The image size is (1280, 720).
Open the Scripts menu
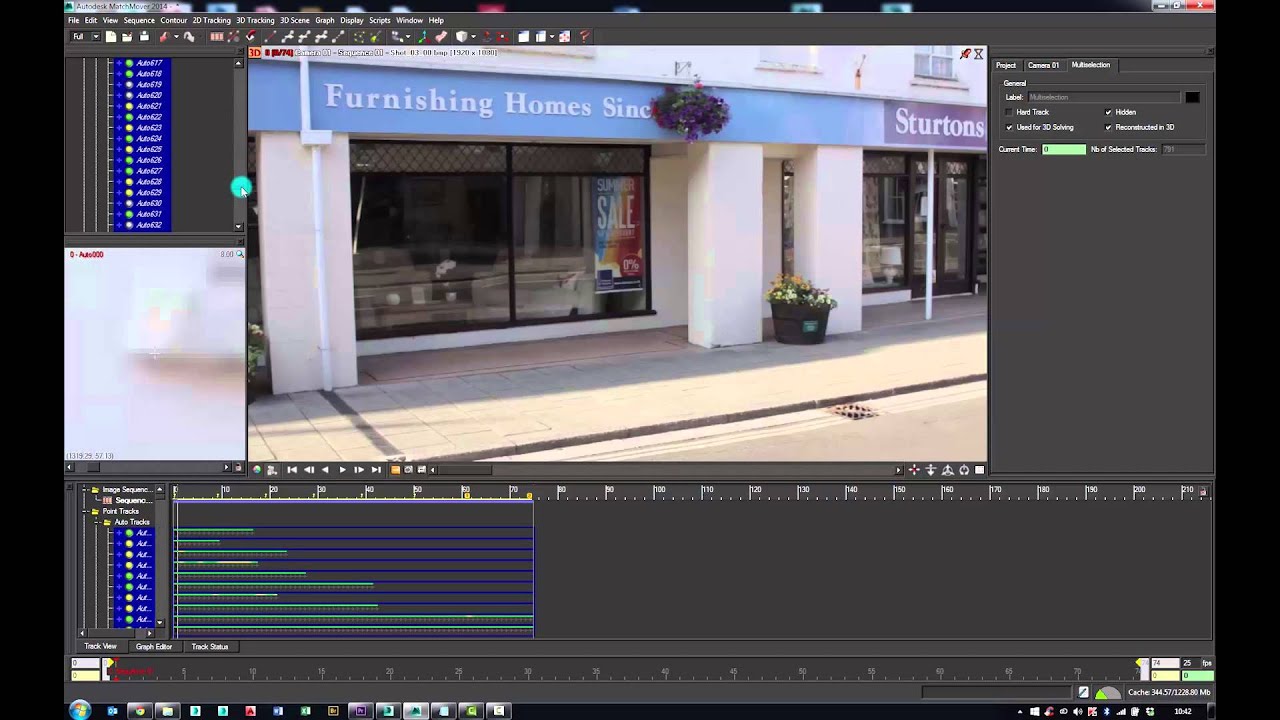[x=379, y=20]
